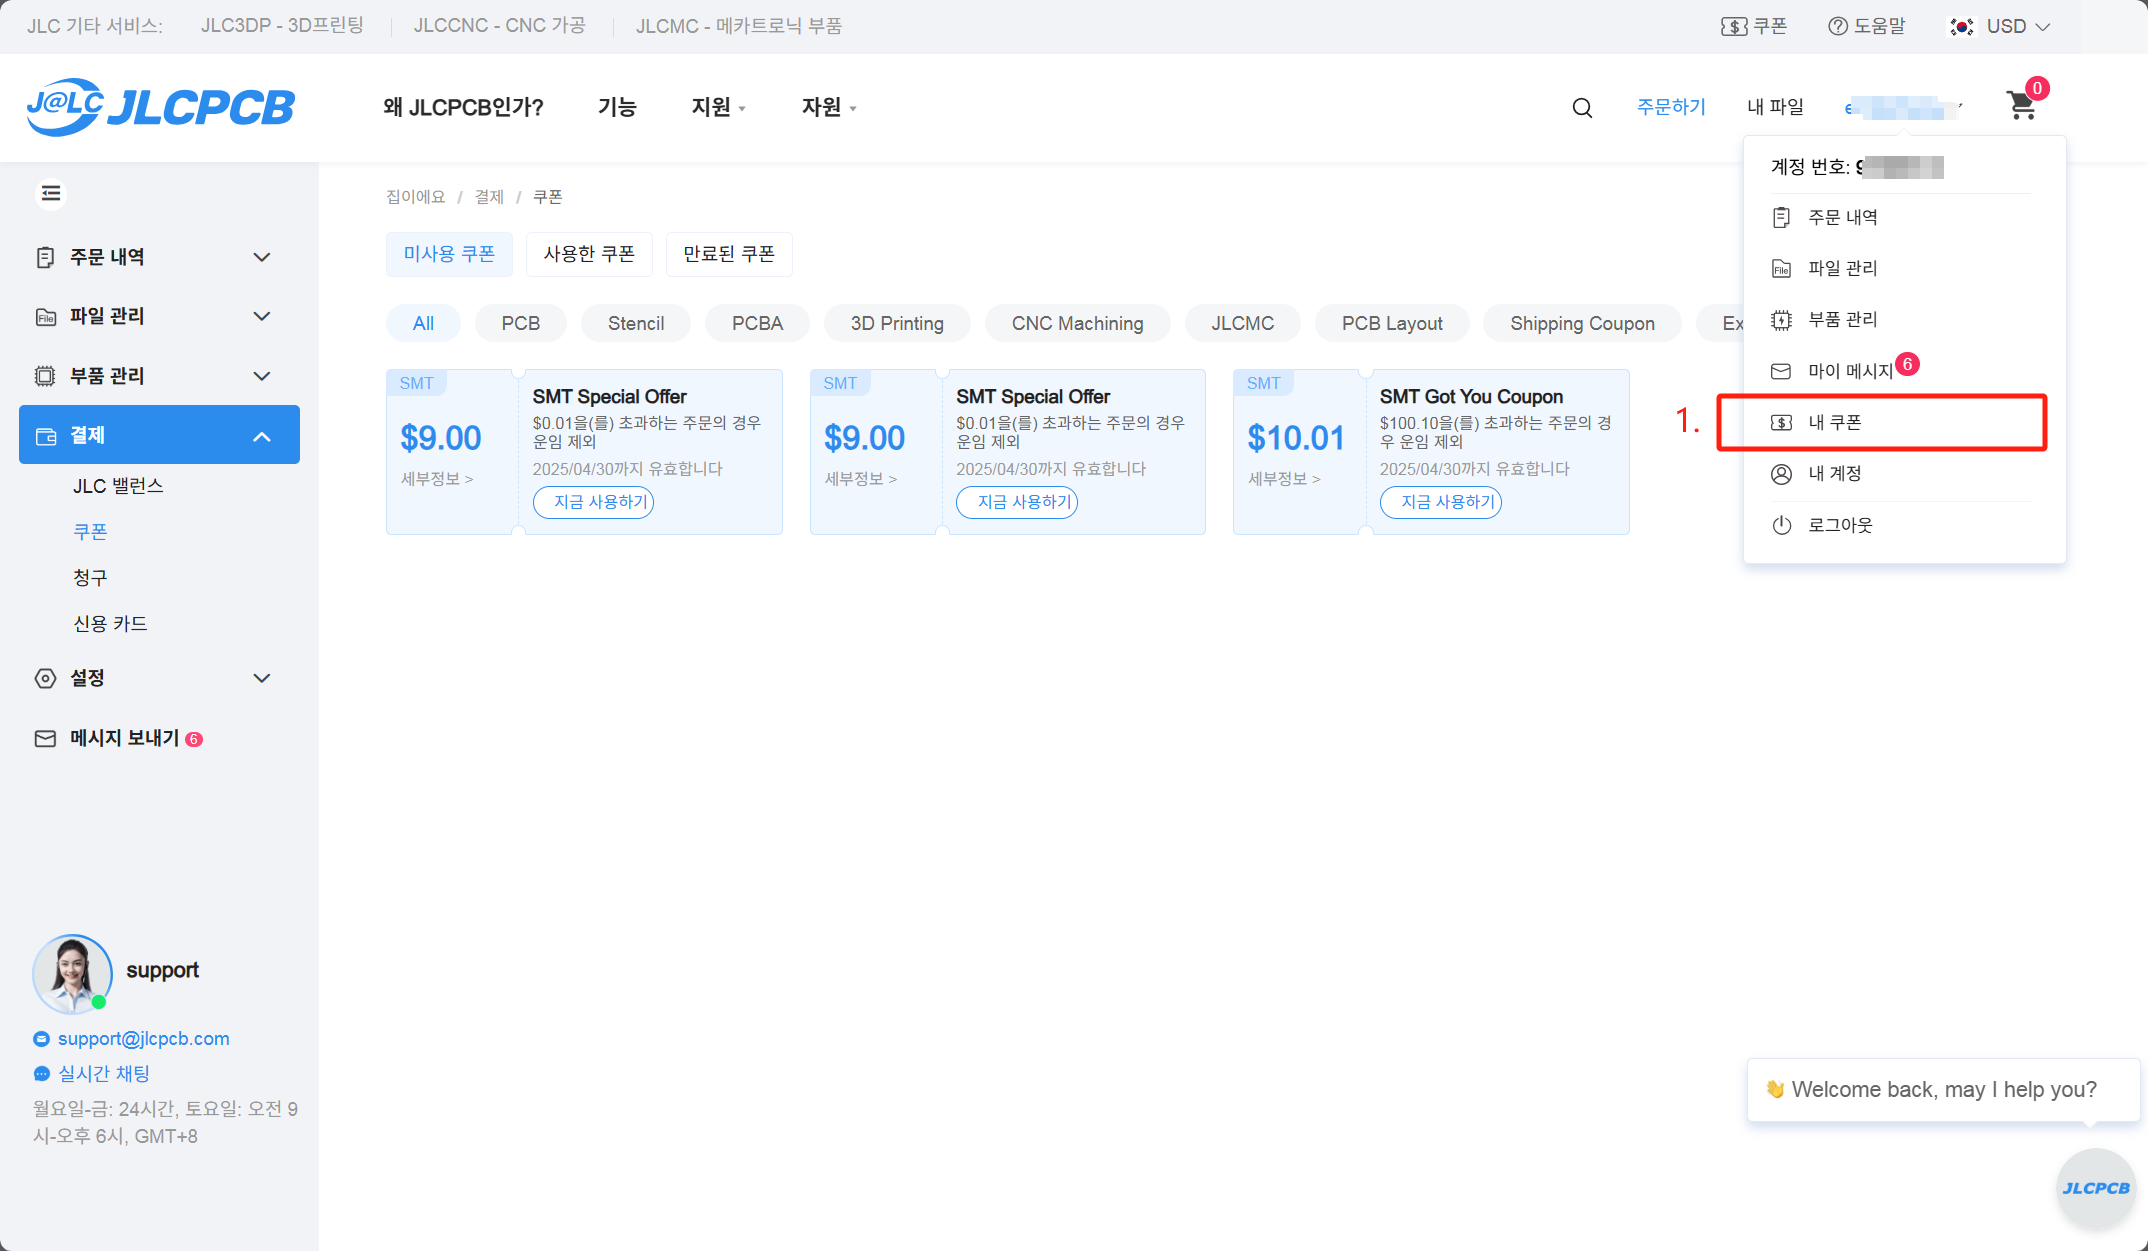
Task: Open 청구 in sidebar
Action: [90, 578]
